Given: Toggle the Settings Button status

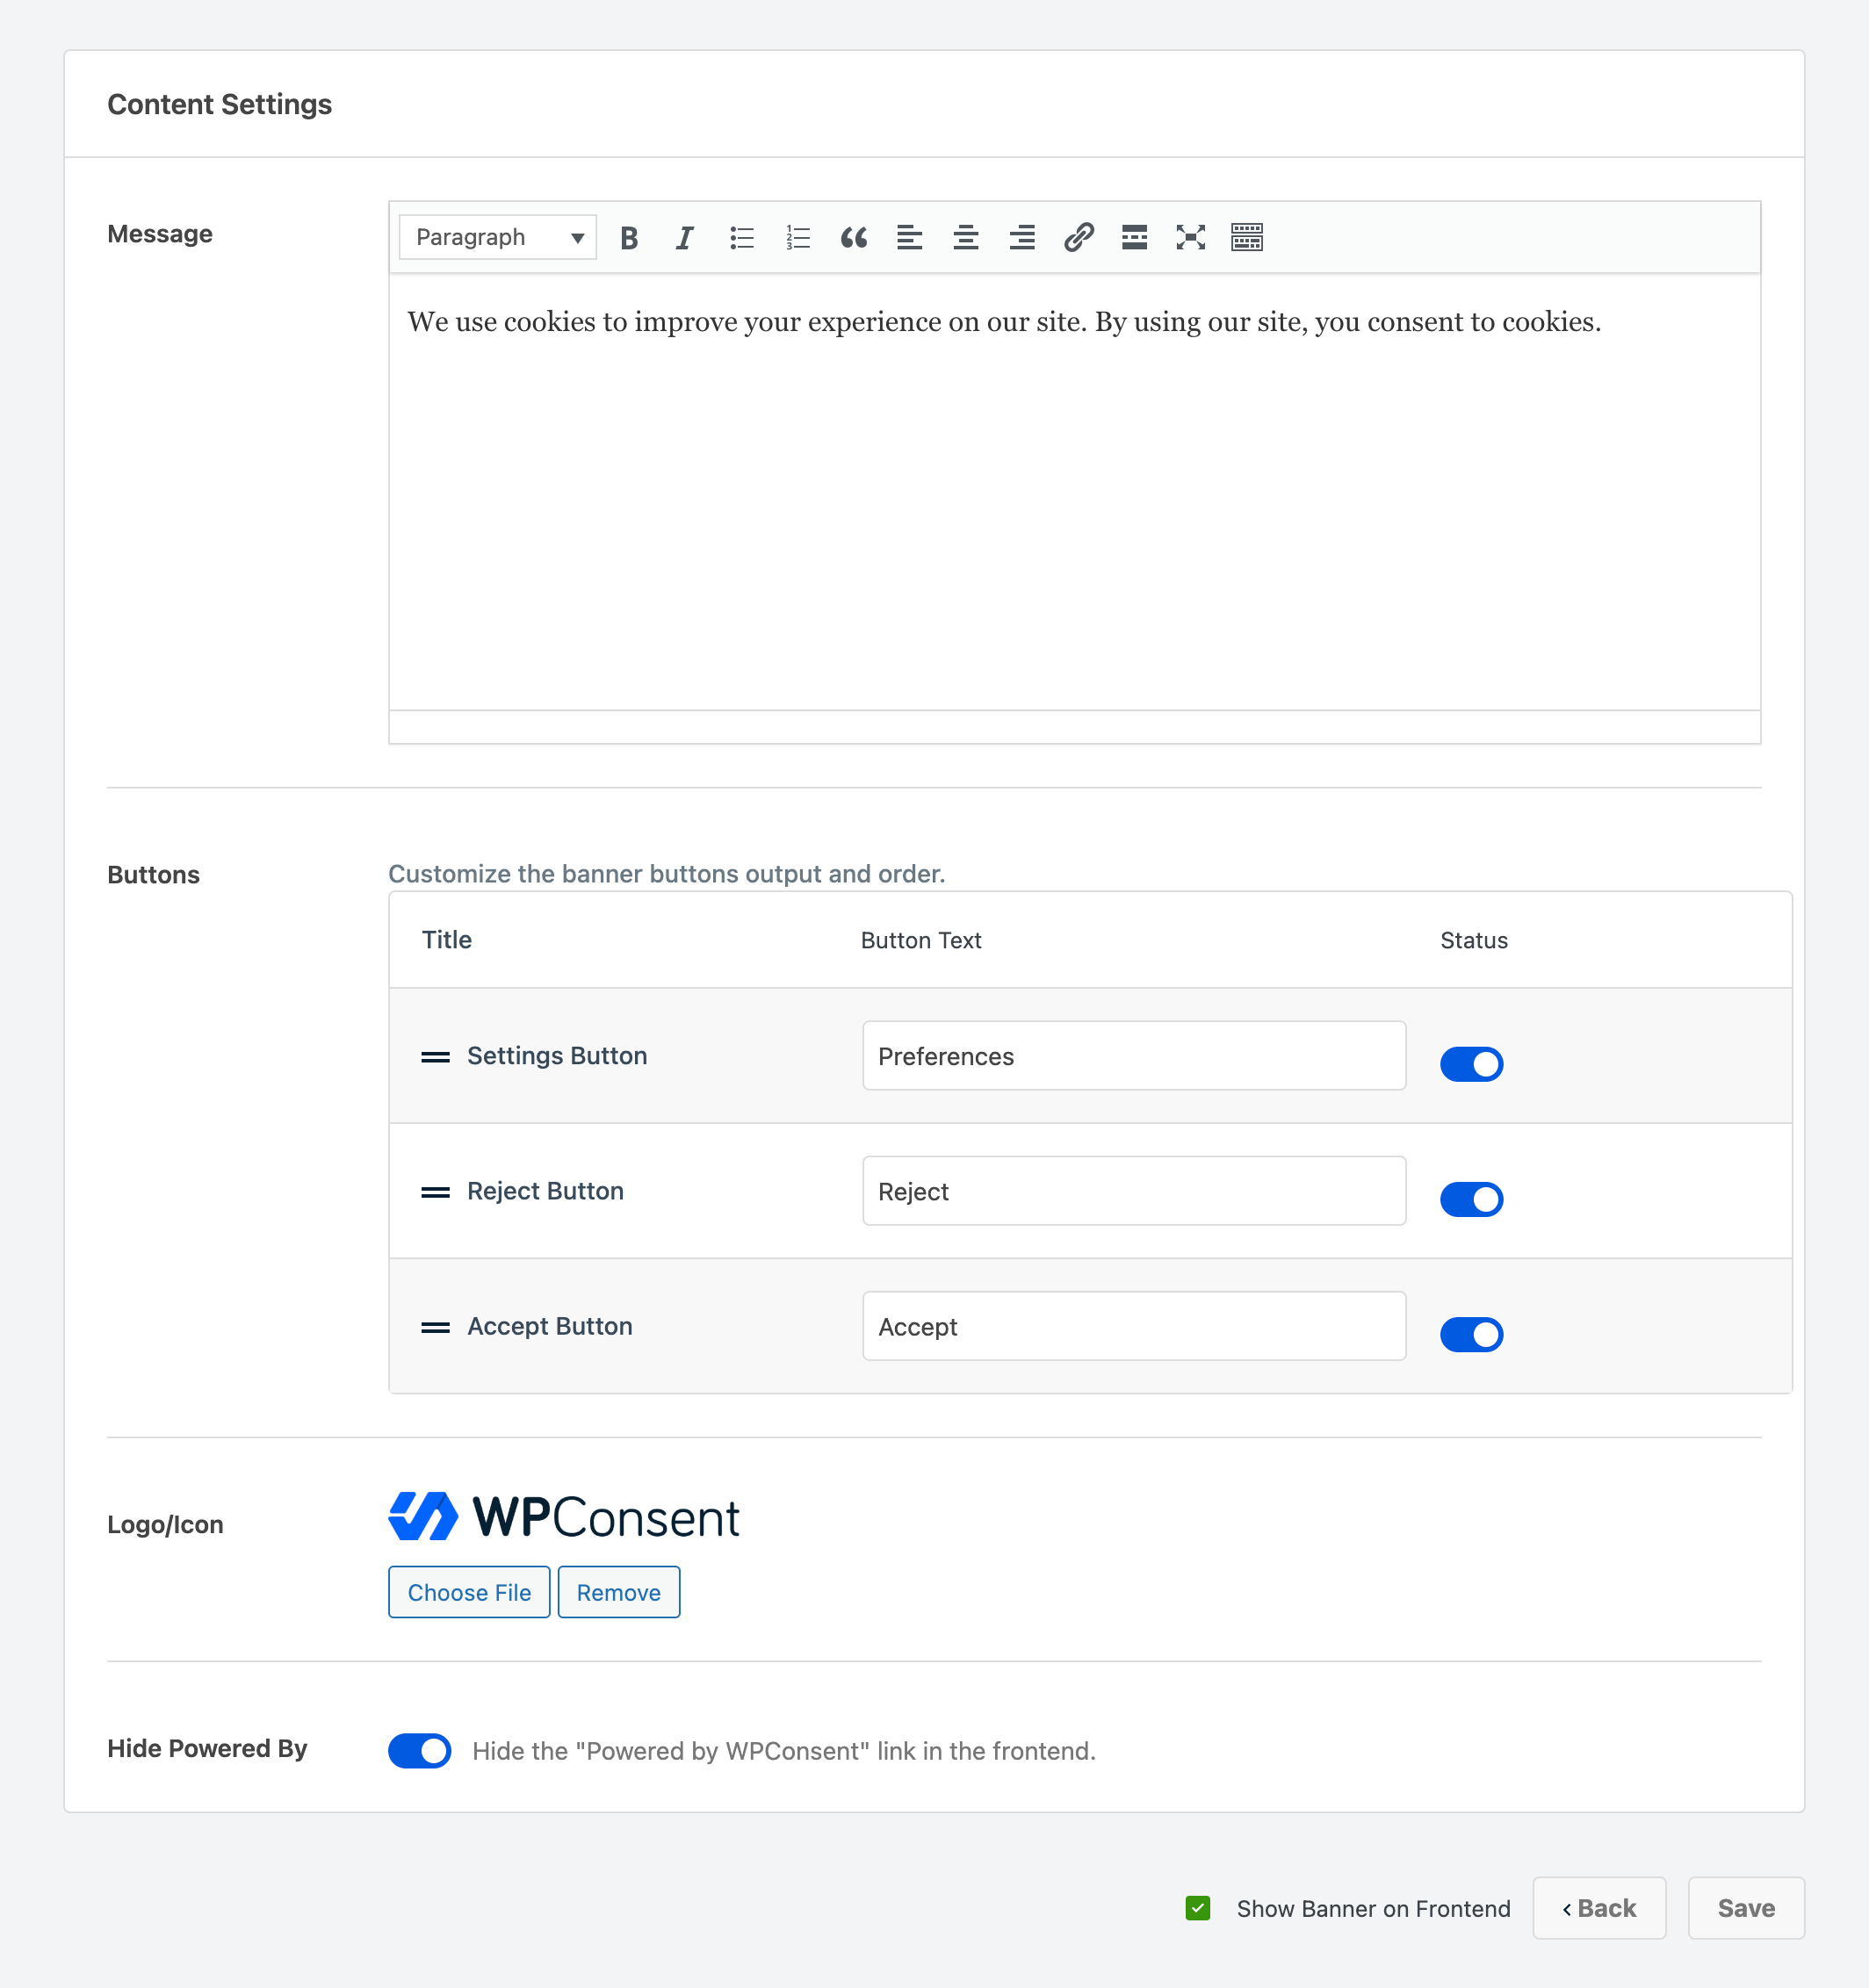Looking at the screenshot, I should pyautogui.click(x=1470, y=1062).
